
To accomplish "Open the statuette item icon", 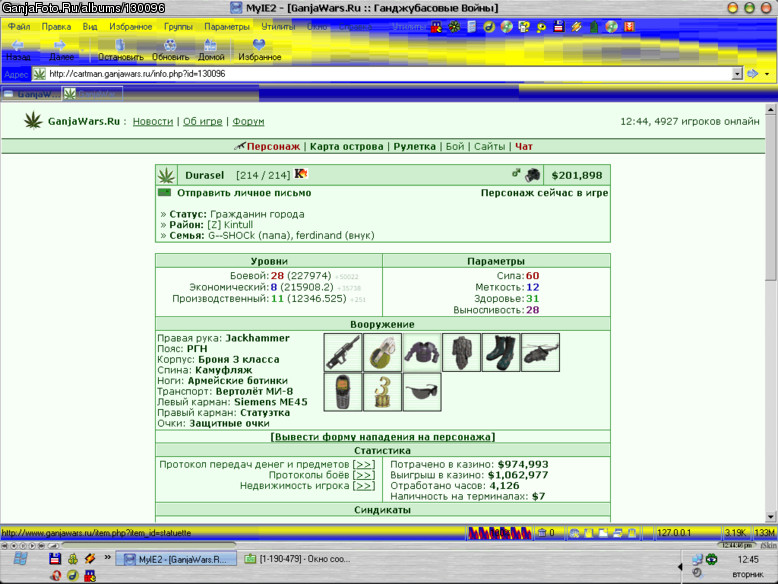I will pyautogui.click(x=382, y=392).
